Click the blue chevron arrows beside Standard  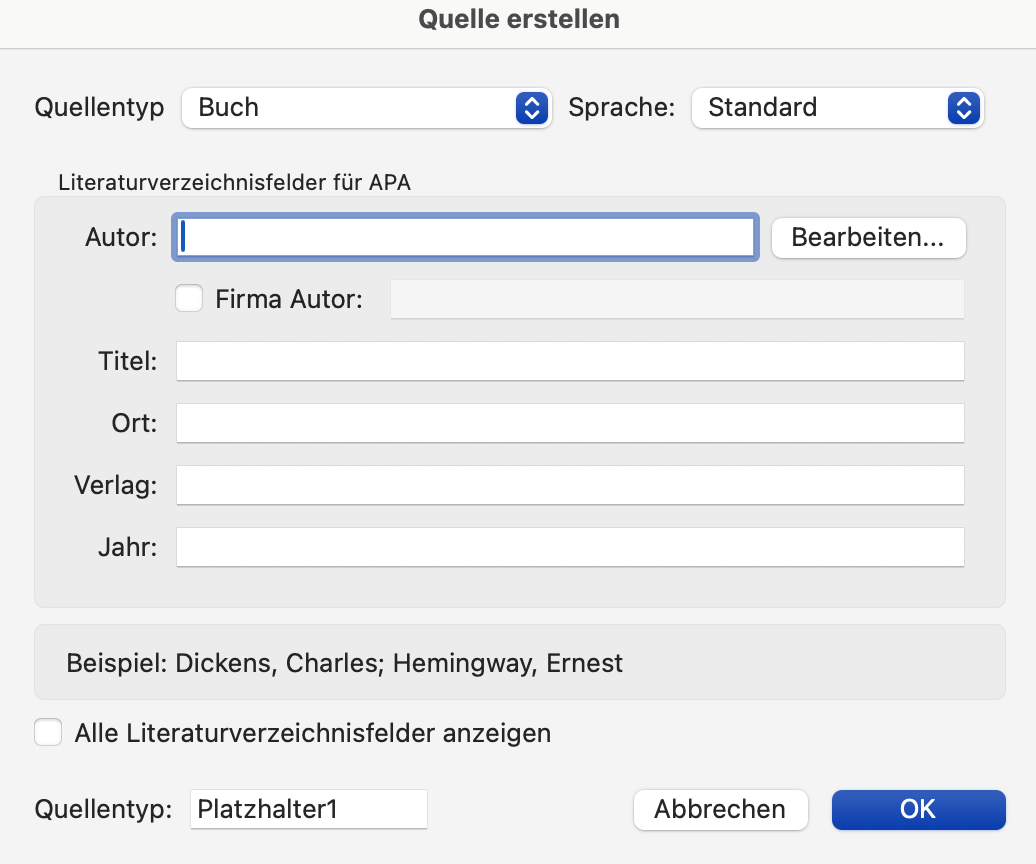point(963,108)
